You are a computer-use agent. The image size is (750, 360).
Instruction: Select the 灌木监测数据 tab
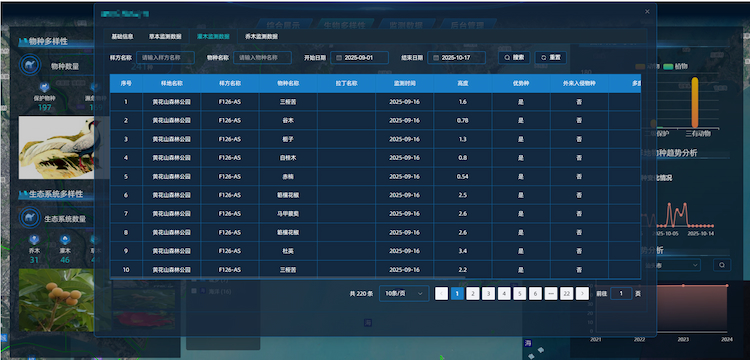point(213,36)
